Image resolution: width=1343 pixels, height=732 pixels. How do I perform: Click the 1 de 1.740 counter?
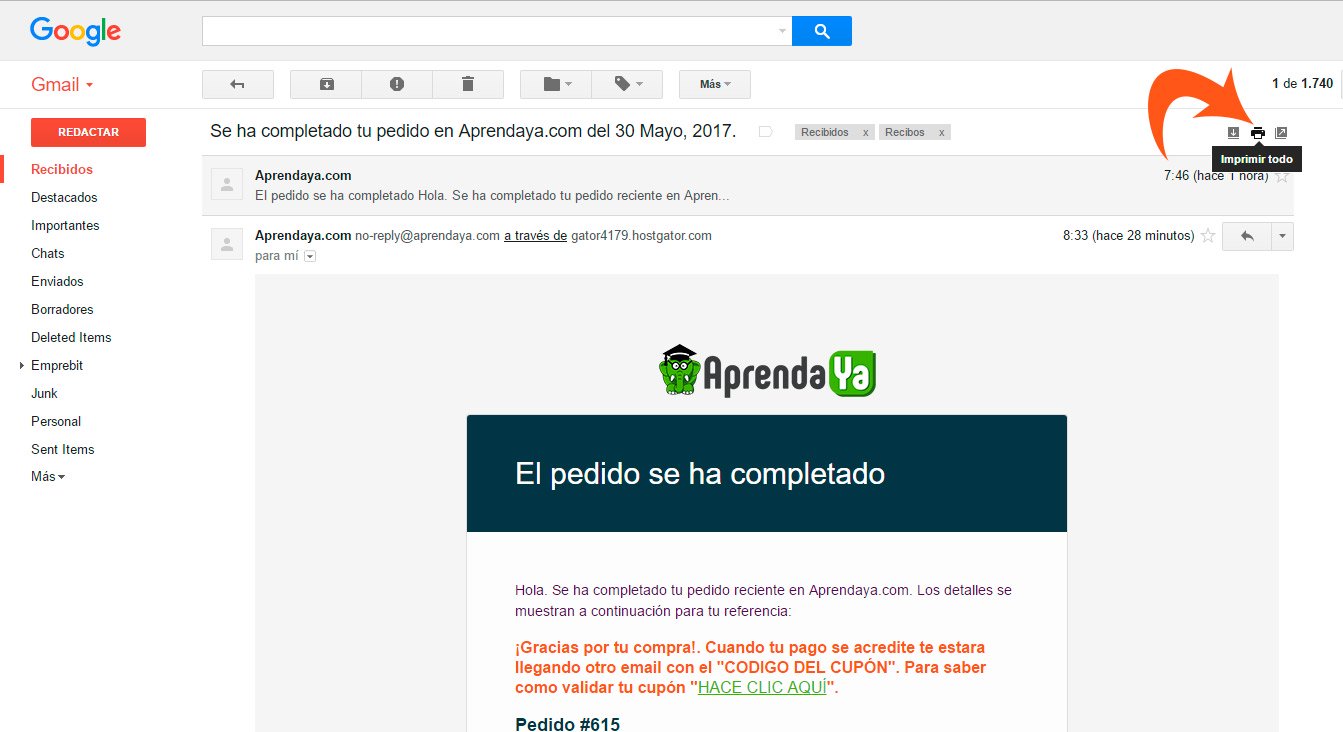click(x=1302, y=84)
